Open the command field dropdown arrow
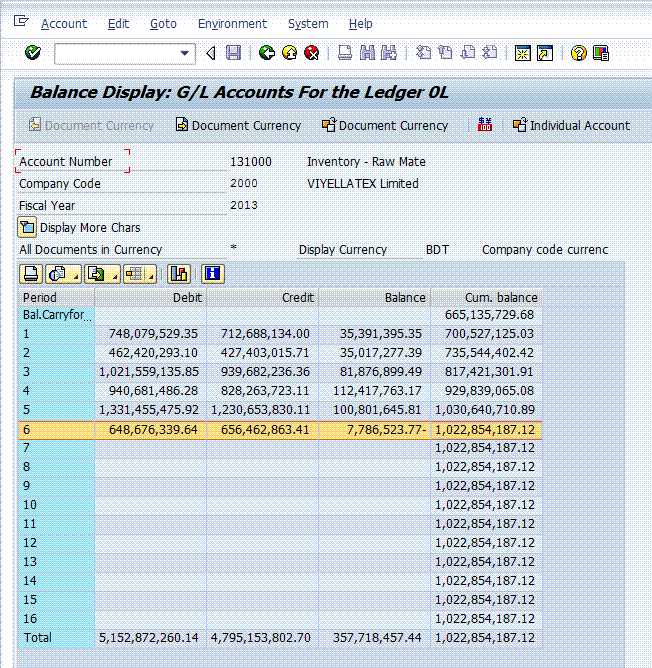 pos(184,53)
